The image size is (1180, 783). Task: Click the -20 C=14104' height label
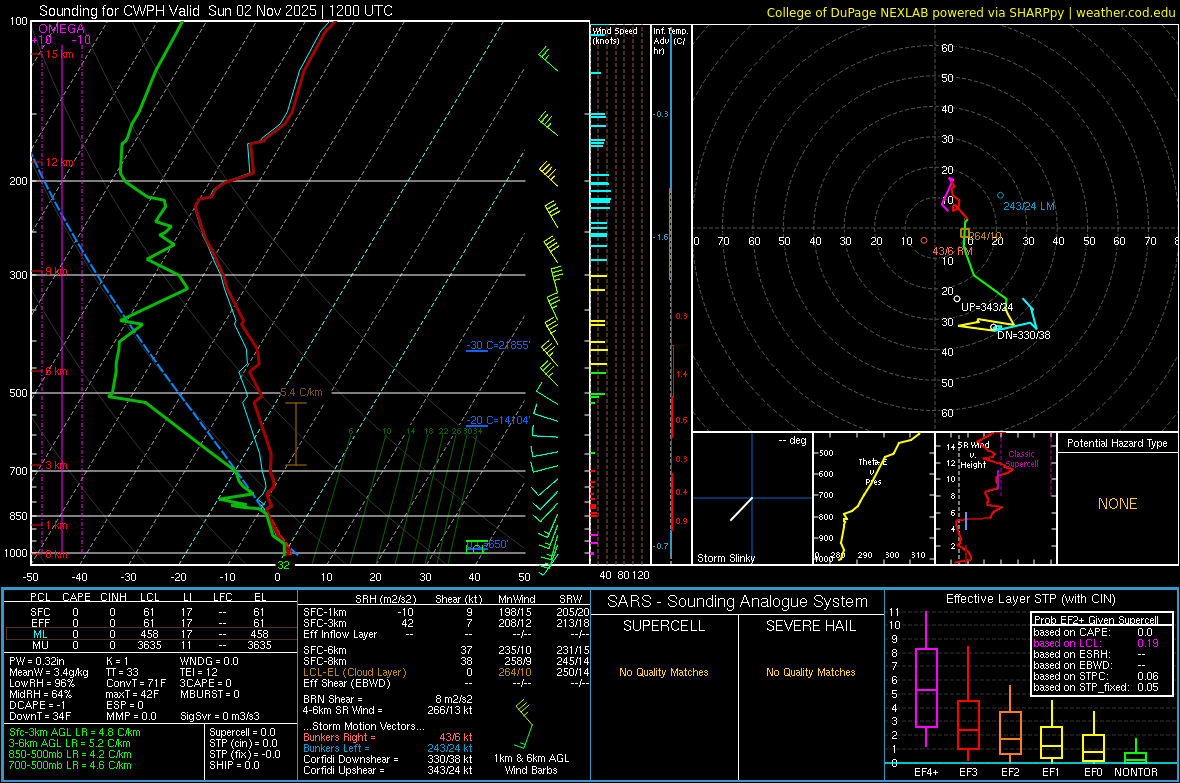pos(497,420)
